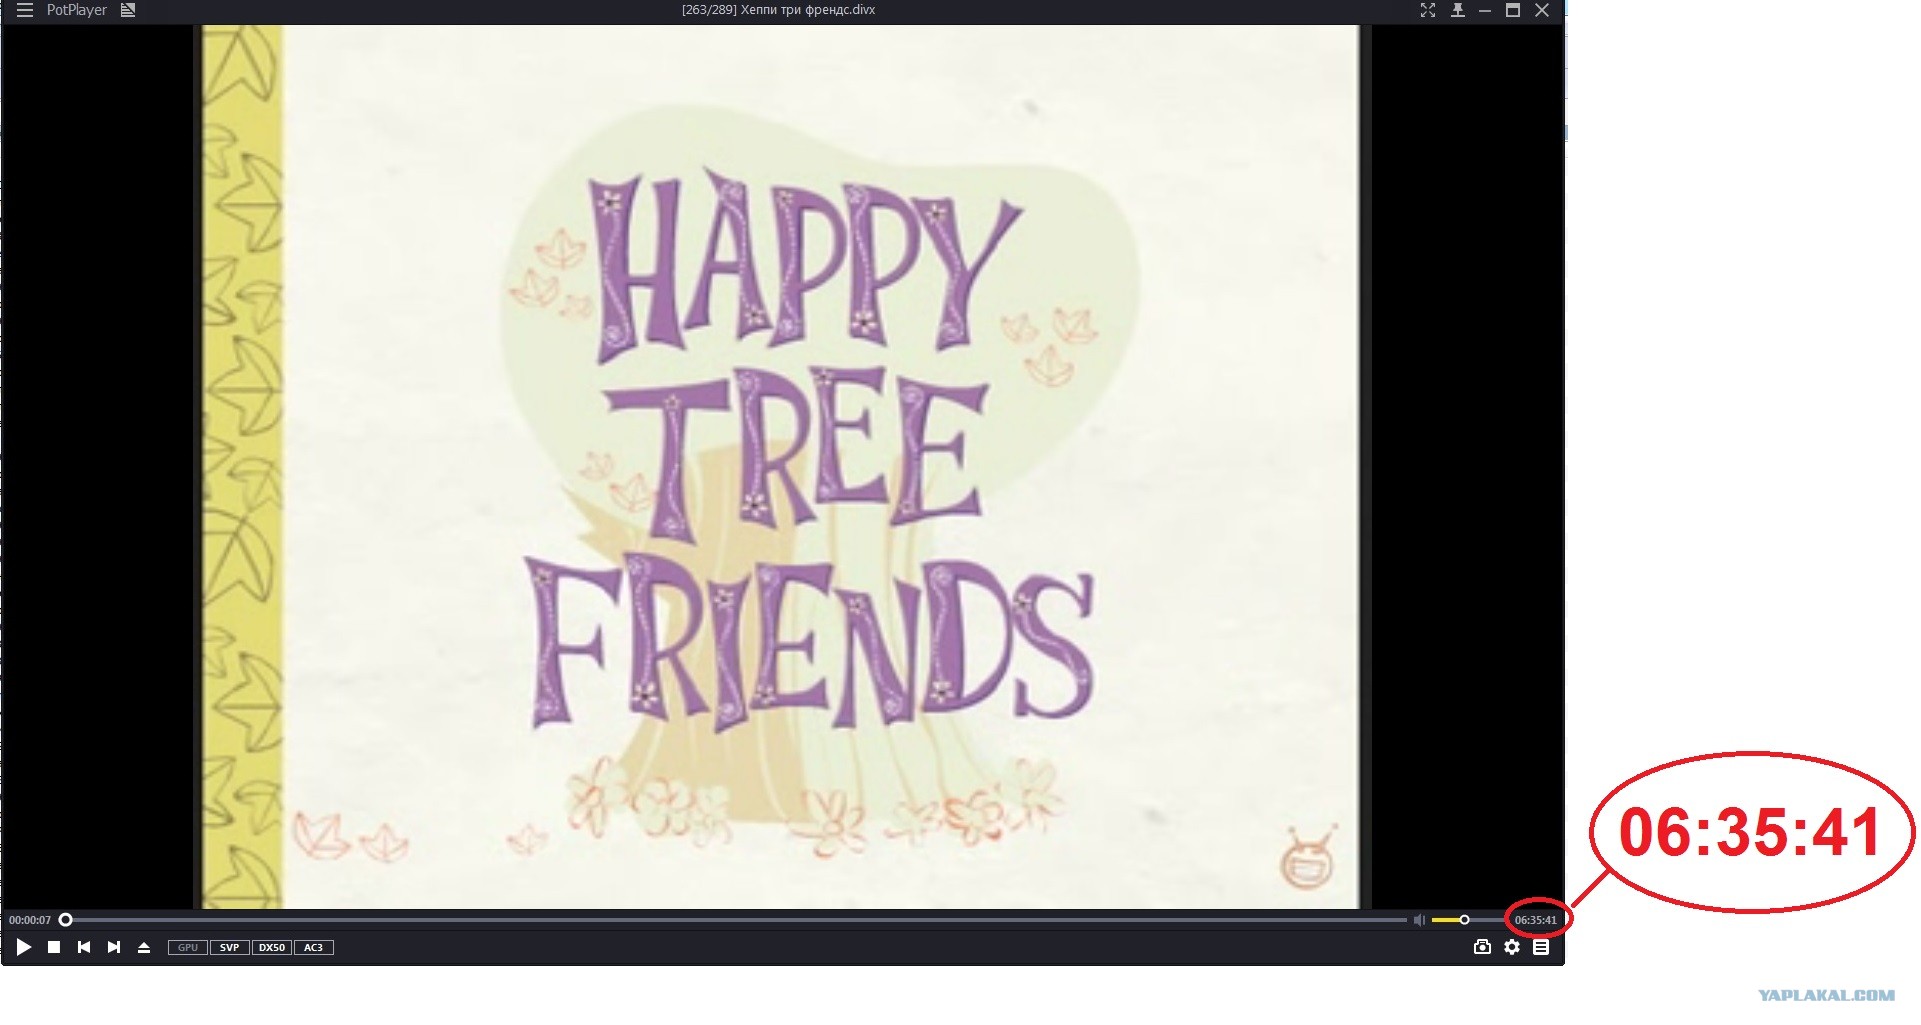Image resolution: width=1921 pixels, height=1025 pixels.
Task: Close the PotPlayer window
Action: tap(1542, 10)
